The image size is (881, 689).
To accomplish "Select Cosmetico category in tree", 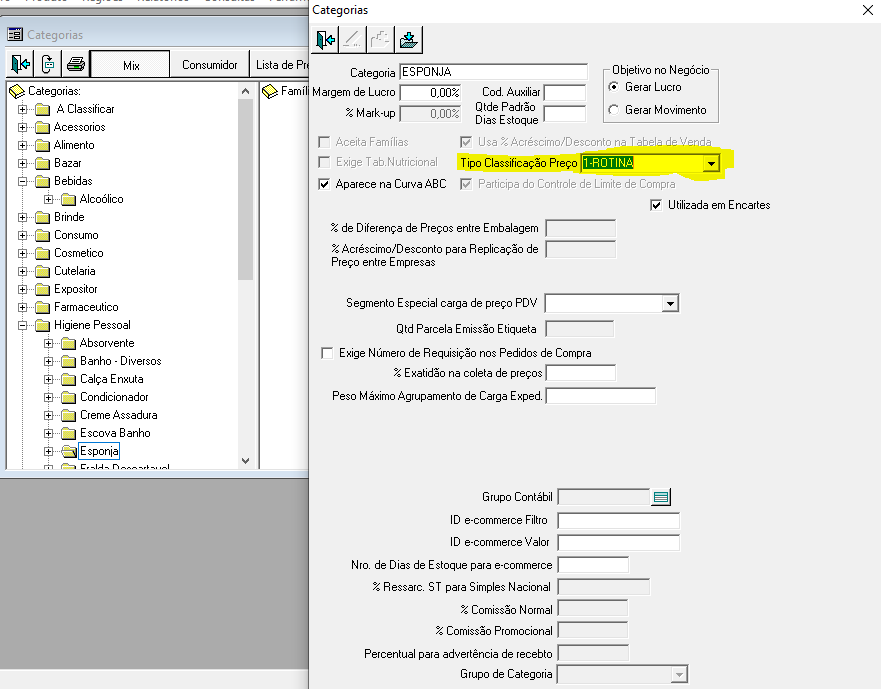I will pyautogui.click(x=79, y=253).
